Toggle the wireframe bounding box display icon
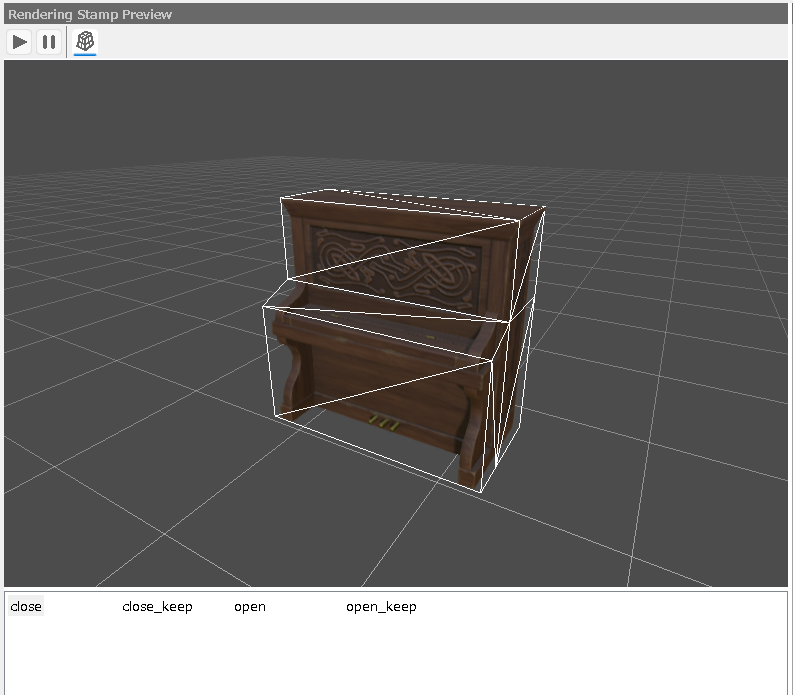This screenshot has height=695, width=793. pos(85,42)
